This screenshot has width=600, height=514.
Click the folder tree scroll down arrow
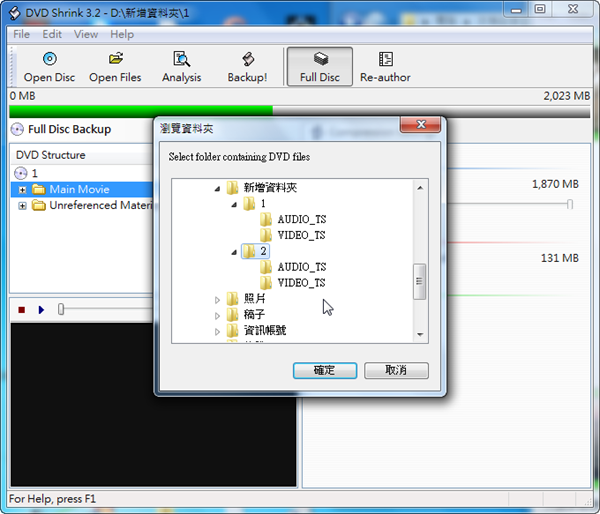click(x=420, y=335)
